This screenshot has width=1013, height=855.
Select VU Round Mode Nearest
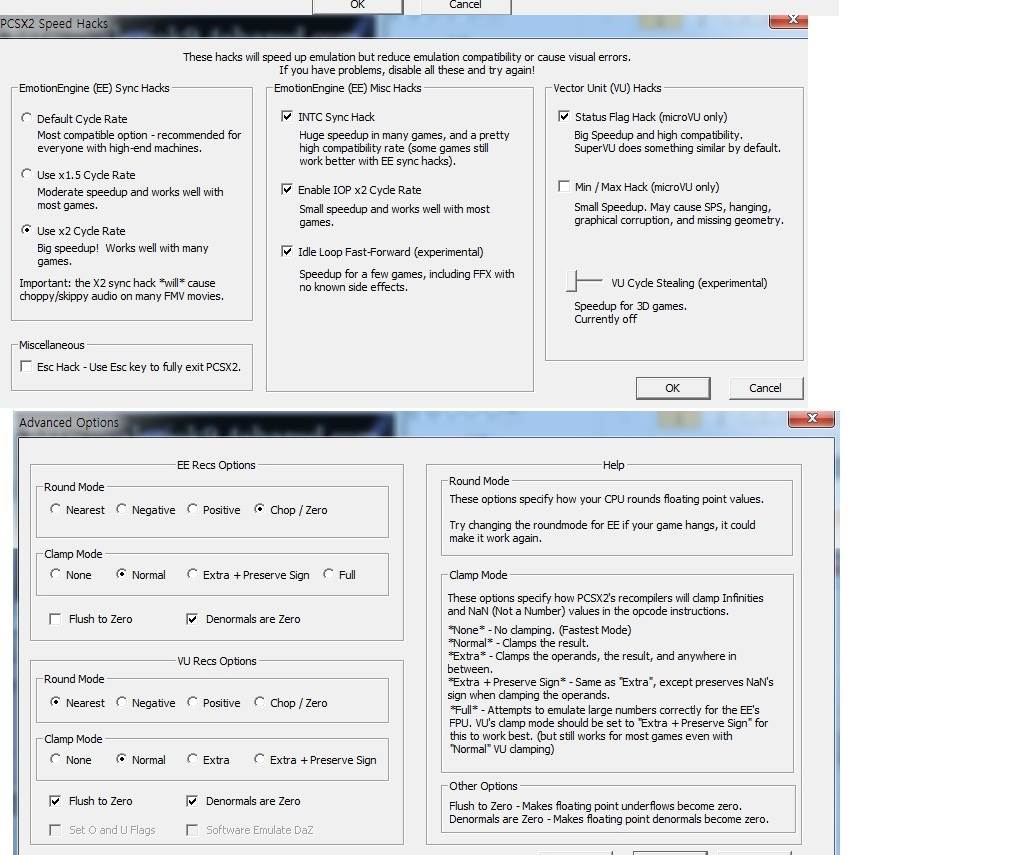pyautogui.click(x=56, y=702)
